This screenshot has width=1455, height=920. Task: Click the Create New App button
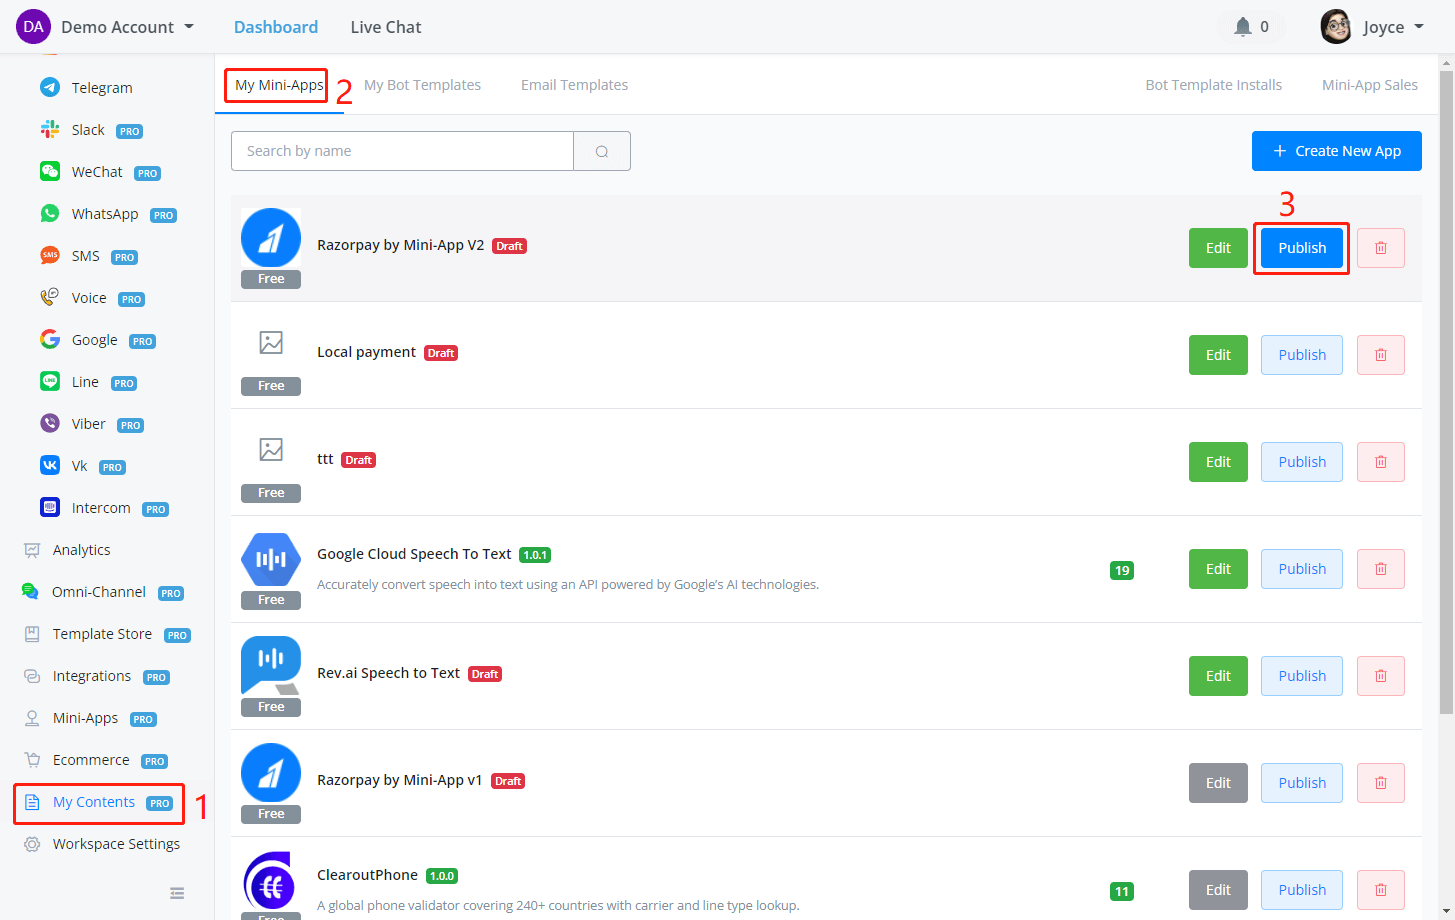pyautogui.click(x=1337, y=151)
